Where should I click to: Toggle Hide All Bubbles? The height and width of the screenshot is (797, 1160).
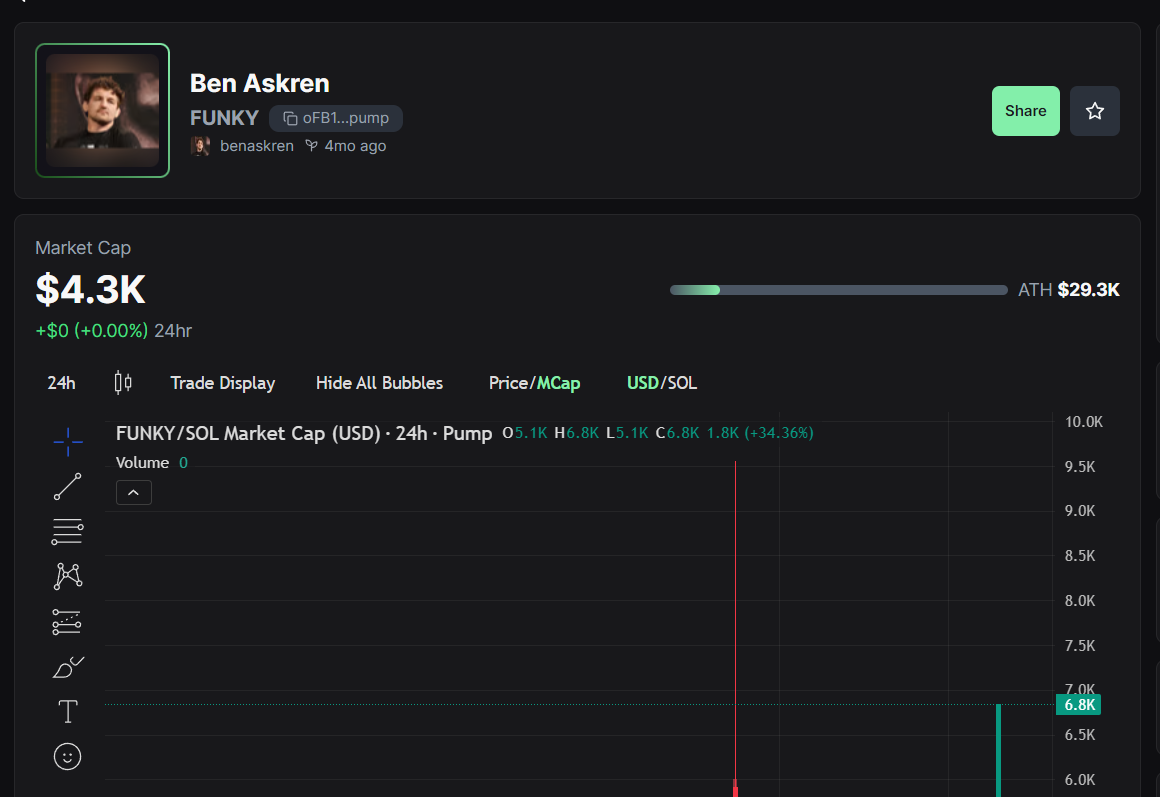[379, 383]
